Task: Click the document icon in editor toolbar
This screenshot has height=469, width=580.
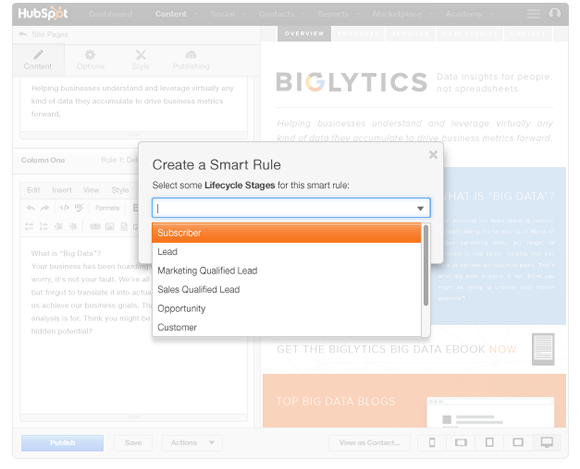Action: click(x=124, y=226)
